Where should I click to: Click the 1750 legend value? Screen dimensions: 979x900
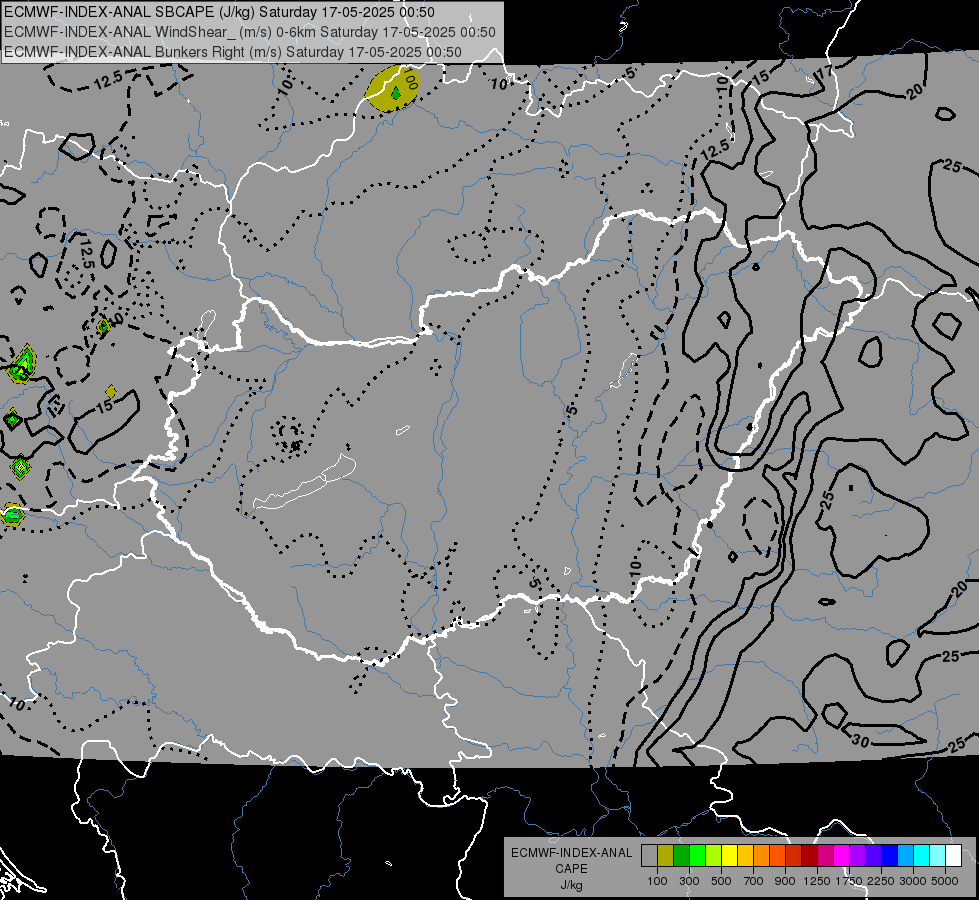849,881
